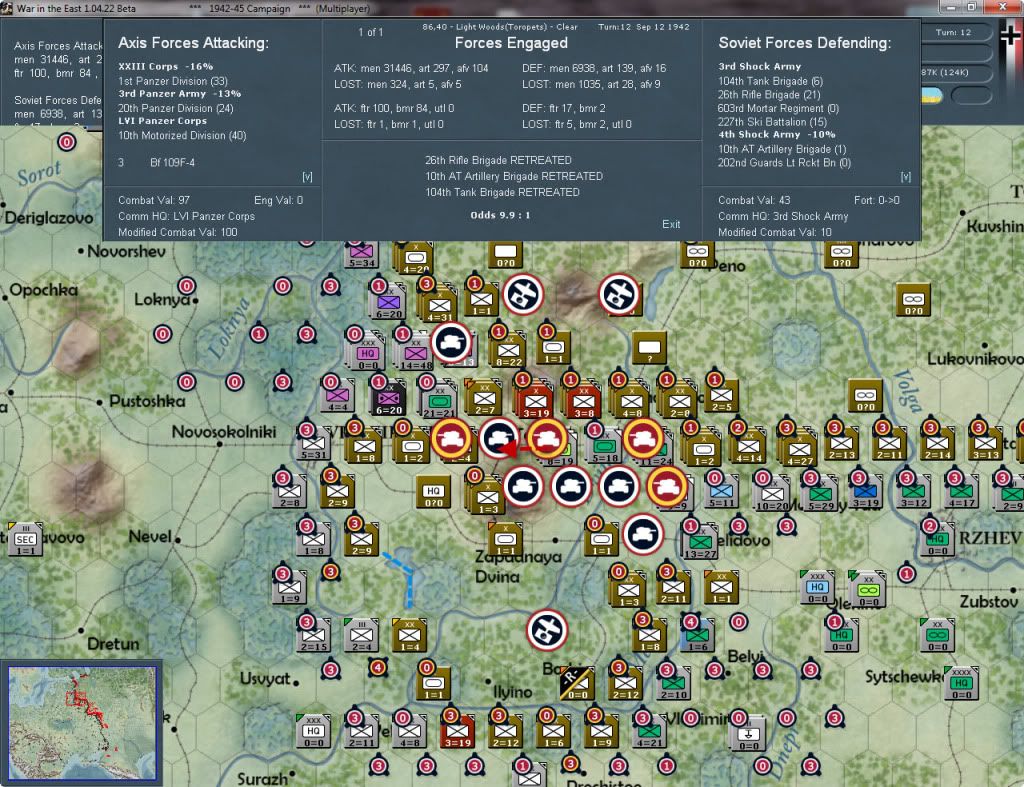This screenshot has width=1024, height=787.
Task: Click '1st Panzer Division (33)' in attackers
Action: 172,81
